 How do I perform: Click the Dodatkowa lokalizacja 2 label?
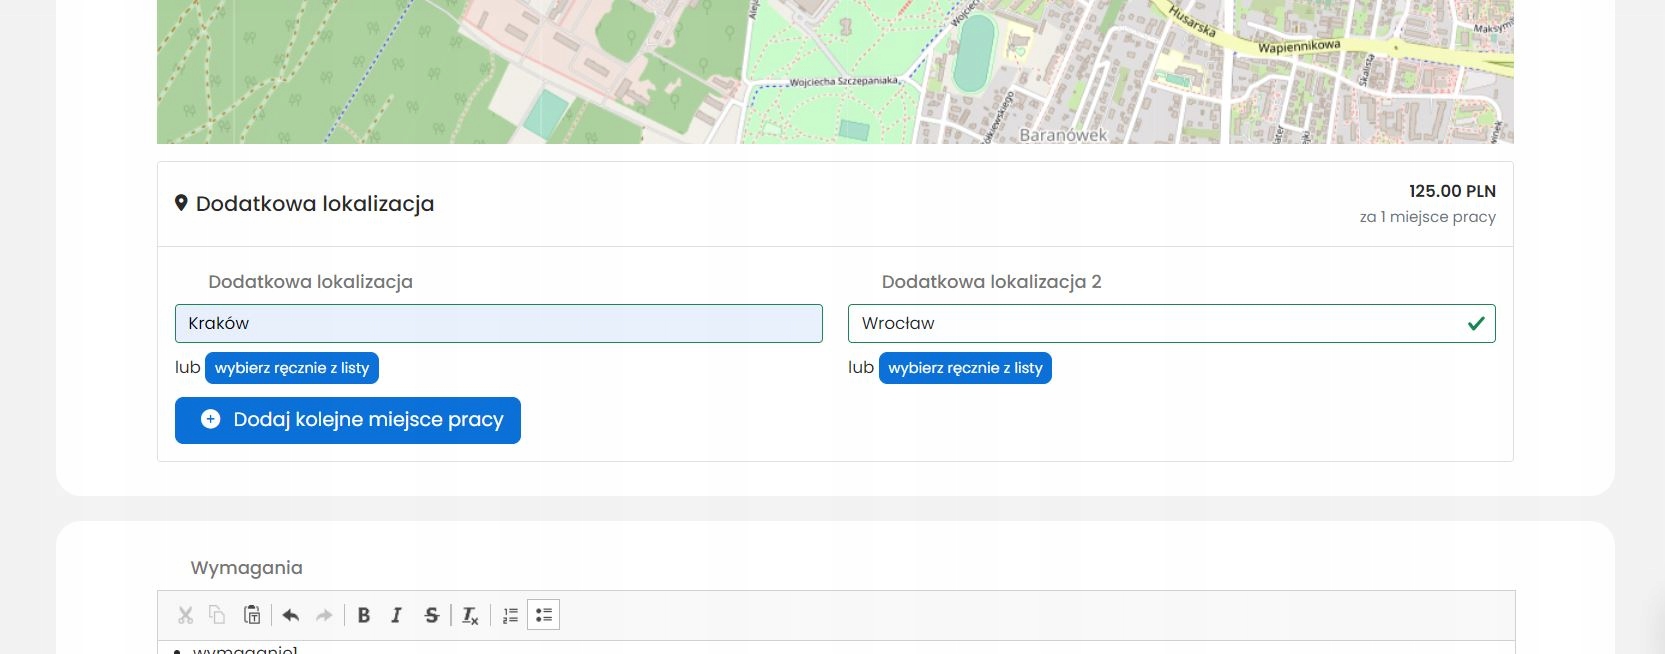(x=992, y=282)
